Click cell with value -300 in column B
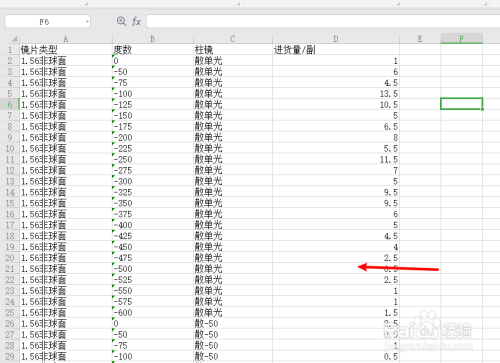The height and width of the screenshot is (363, 500). (x=153, y=181)
